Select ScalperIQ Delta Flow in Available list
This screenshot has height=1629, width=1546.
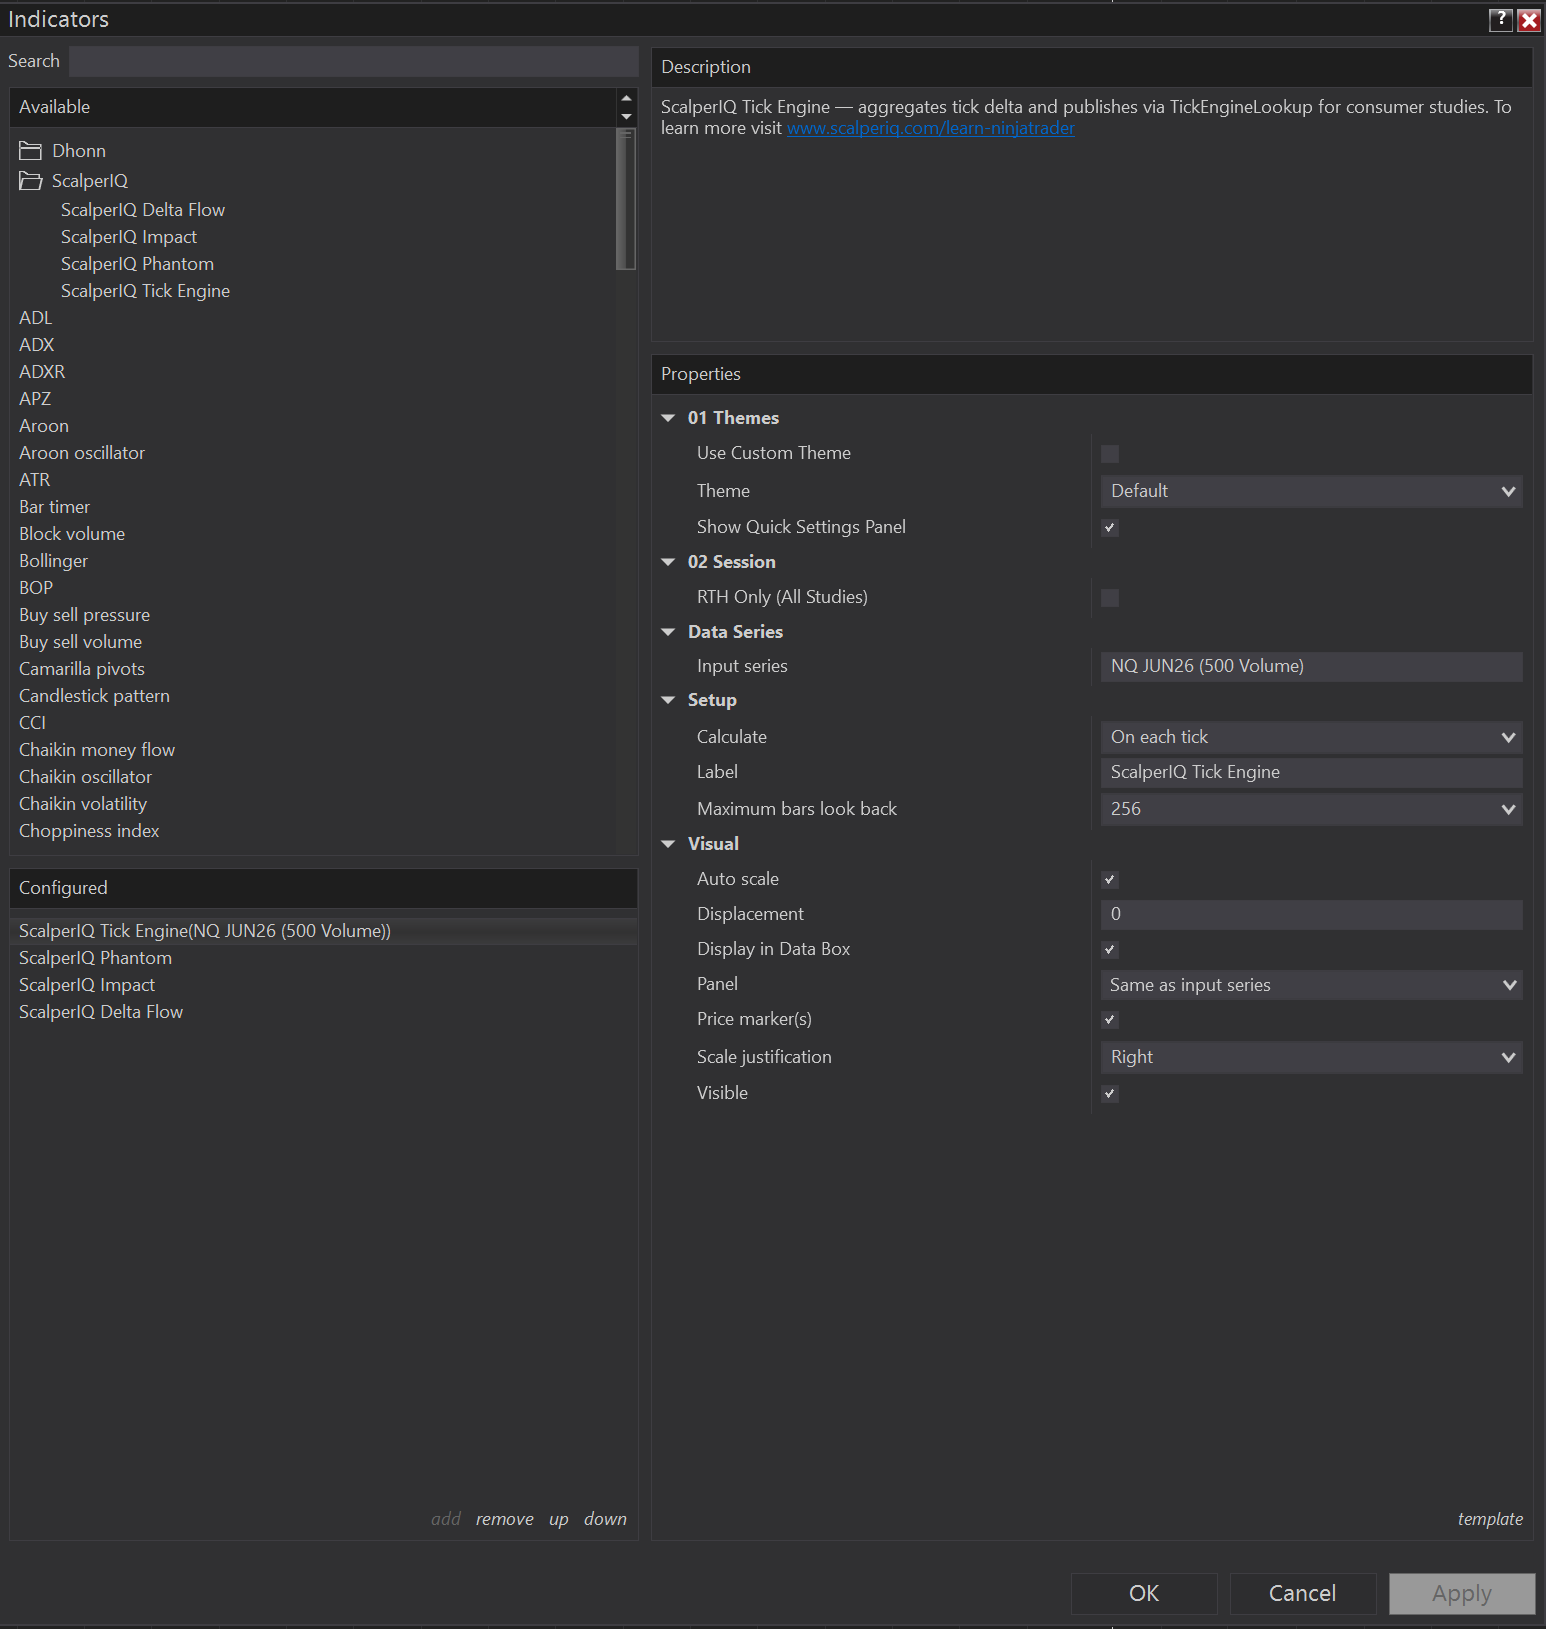click(x=143, y=210)
